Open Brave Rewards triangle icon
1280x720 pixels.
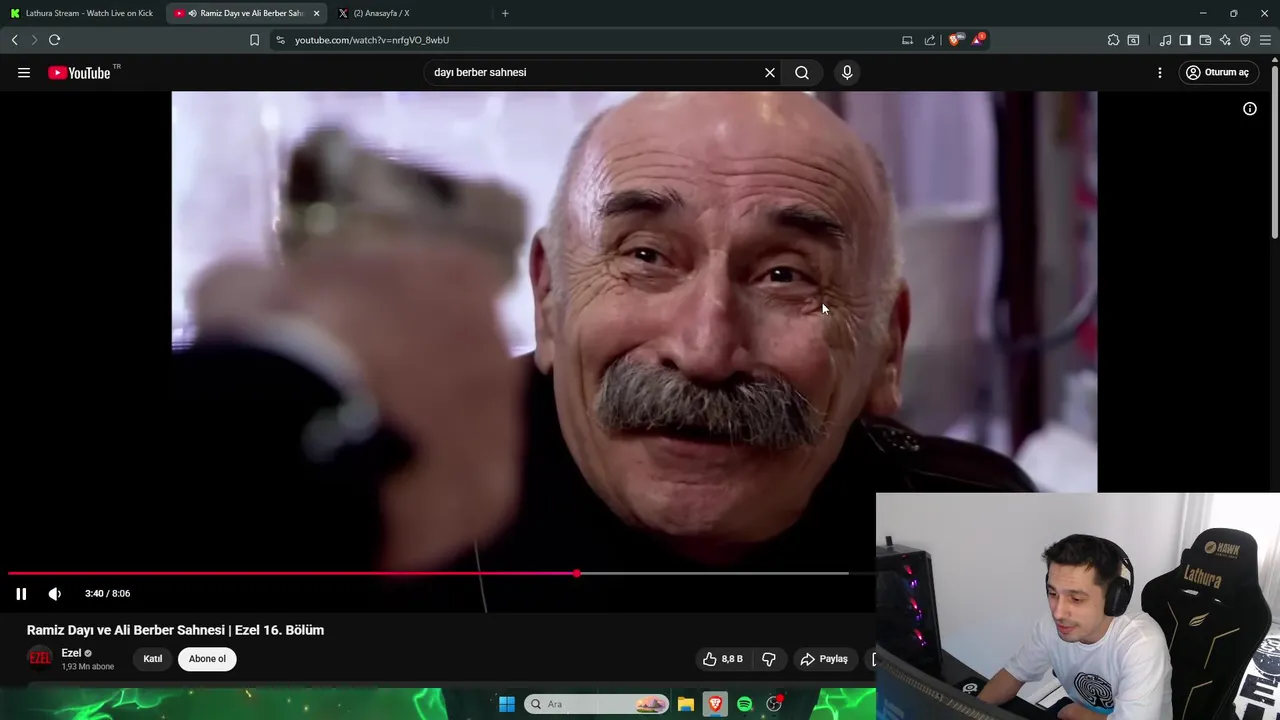click(x=977, y=40)
